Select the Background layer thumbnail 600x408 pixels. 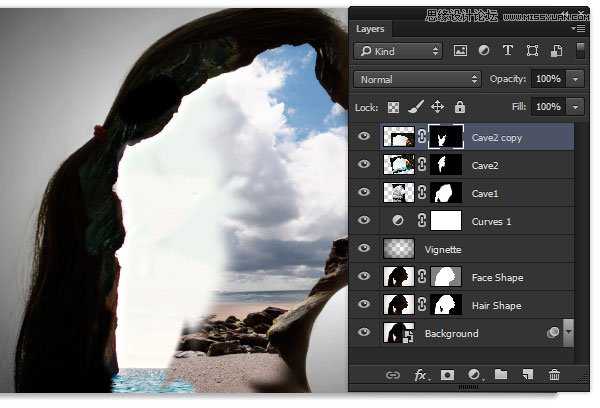tap(399, 332)
